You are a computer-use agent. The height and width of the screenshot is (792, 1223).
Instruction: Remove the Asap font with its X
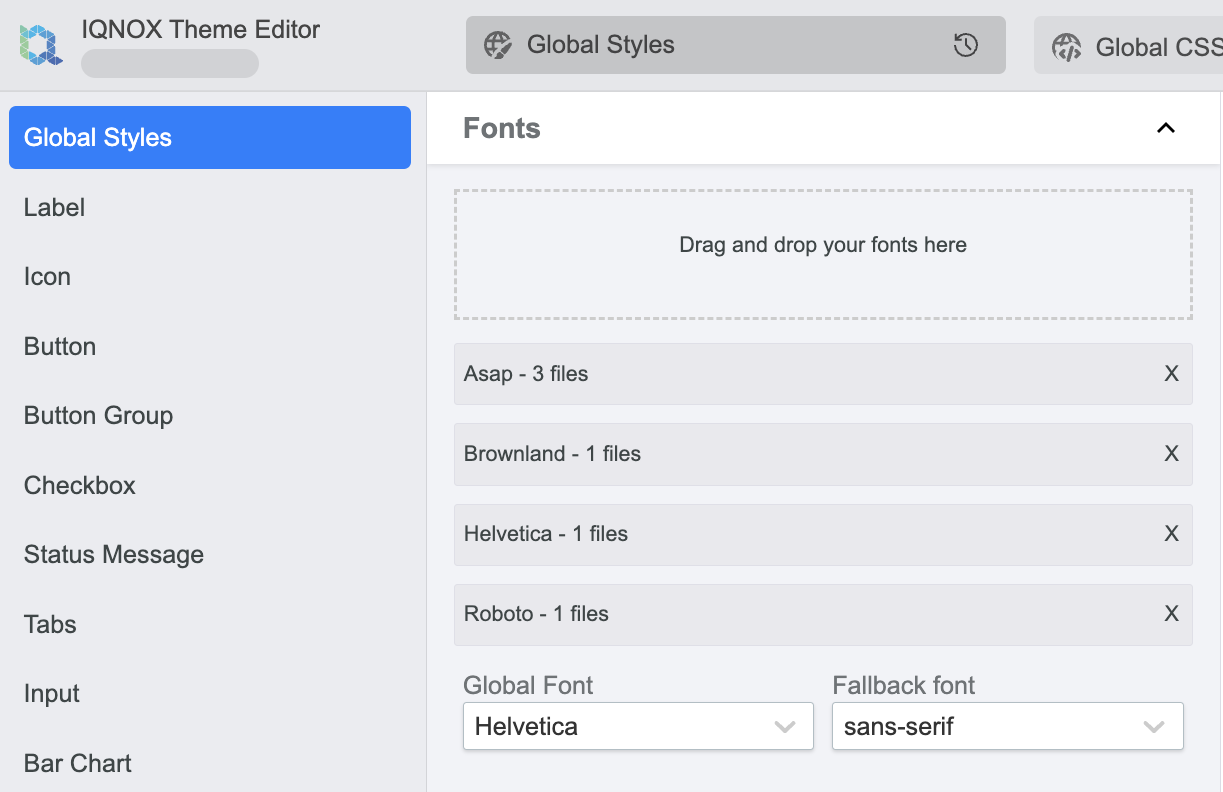[x=1171, y=373]
